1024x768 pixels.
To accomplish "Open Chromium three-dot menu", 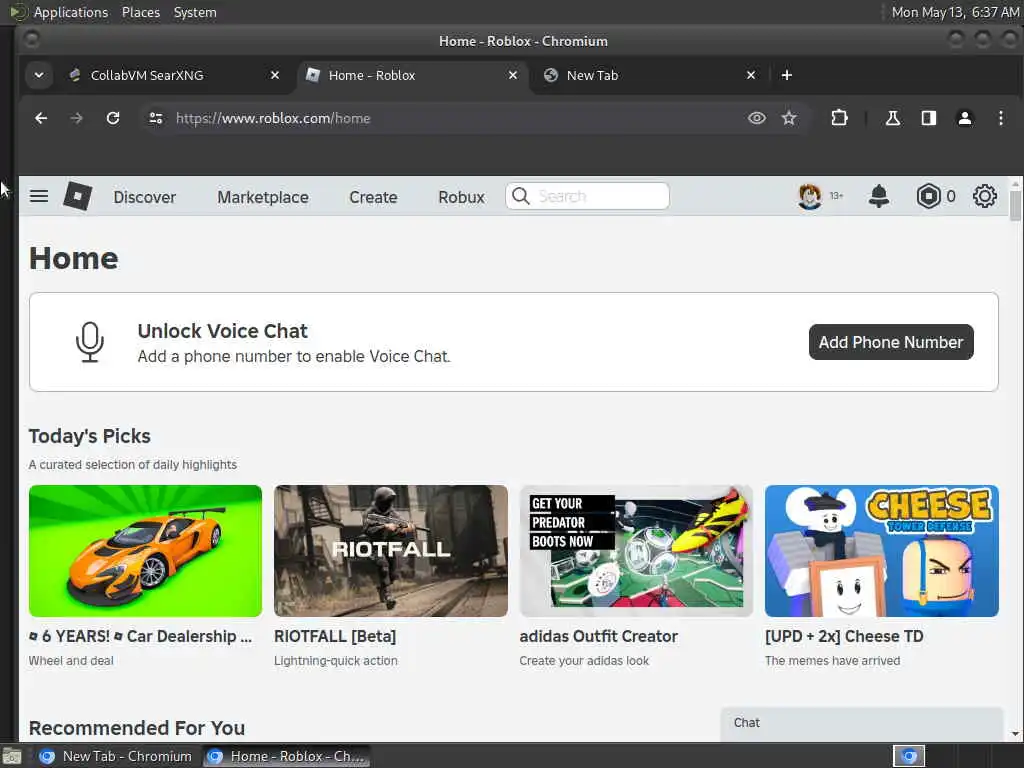I will [1000, 118].
